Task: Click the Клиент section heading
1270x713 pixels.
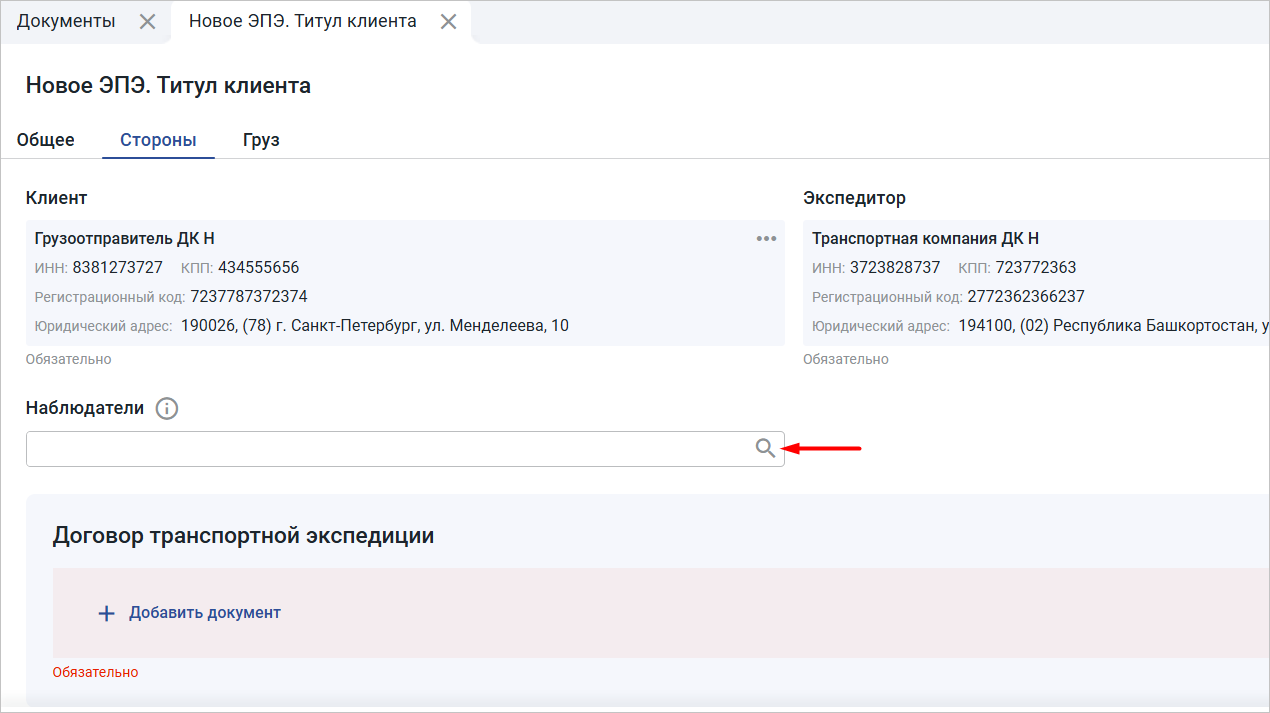Action: pyautogui.click(x=56, y=198)
